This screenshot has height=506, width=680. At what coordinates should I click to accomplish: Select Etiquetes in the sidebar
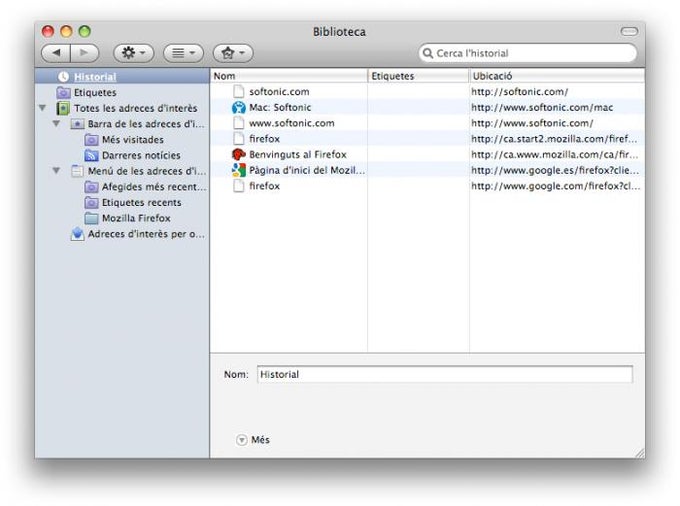pyautogui.click(x=95, y=92)
